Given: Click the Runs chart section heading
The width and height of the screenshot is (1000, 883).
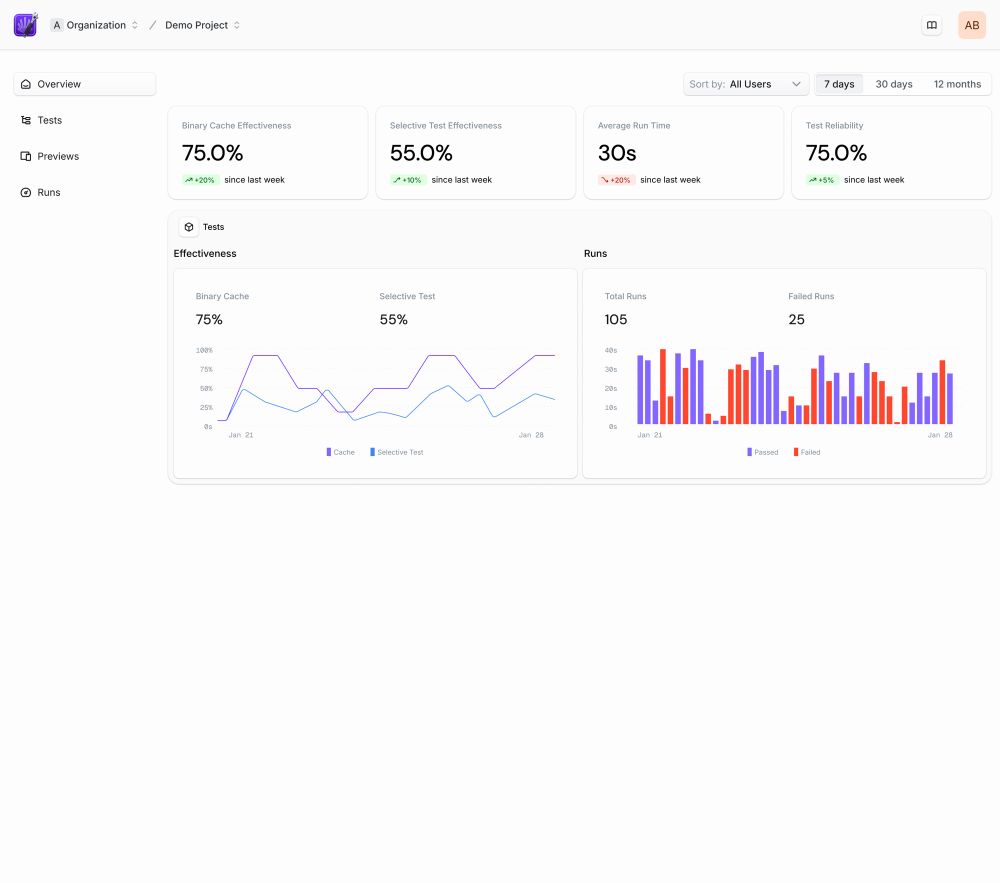Looking at the screenshot, I should (x=595, y=254).
